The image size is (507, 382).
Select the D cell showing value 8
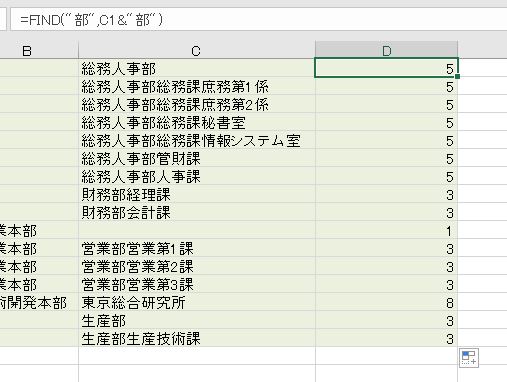pos(387,302)
